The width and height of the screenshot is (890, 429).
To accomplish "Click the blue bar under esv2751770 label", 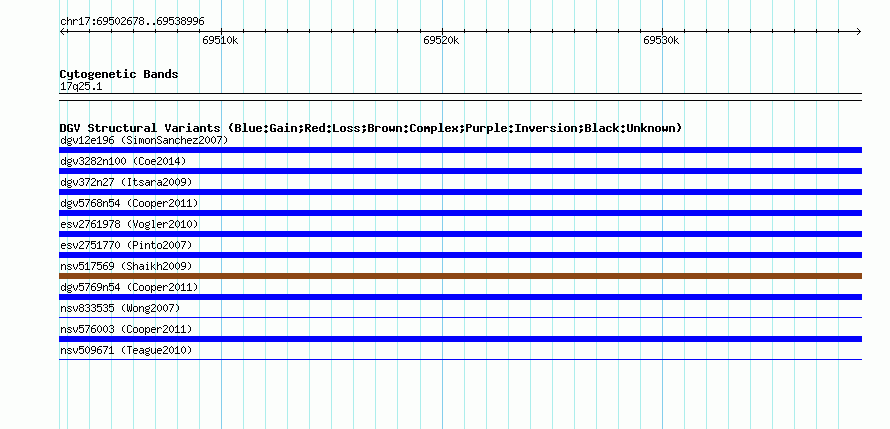I will [x=460, y=255].
